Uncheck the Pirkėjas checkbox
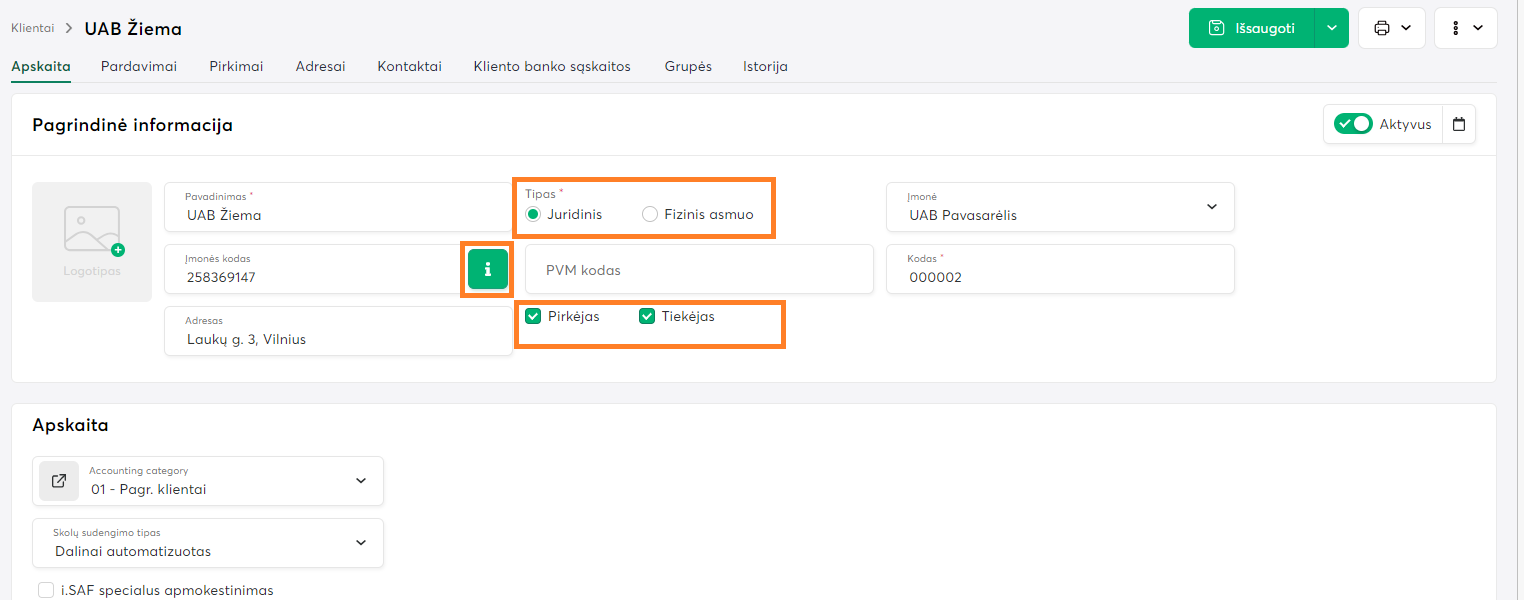This screenshot has width=1524, height=600. [533, 317]
